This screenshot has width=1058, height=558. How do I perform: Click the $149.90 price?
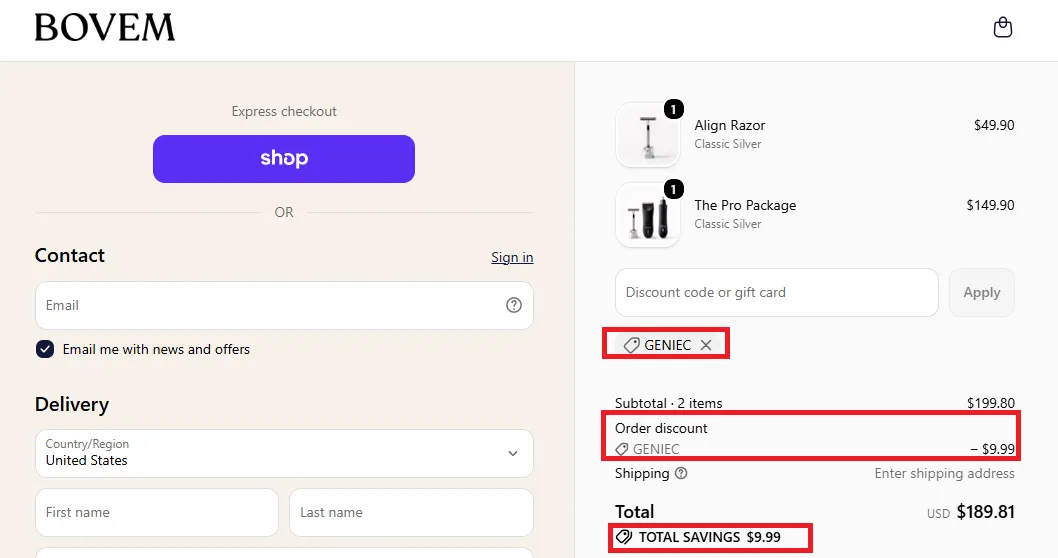tap(990, 205)
